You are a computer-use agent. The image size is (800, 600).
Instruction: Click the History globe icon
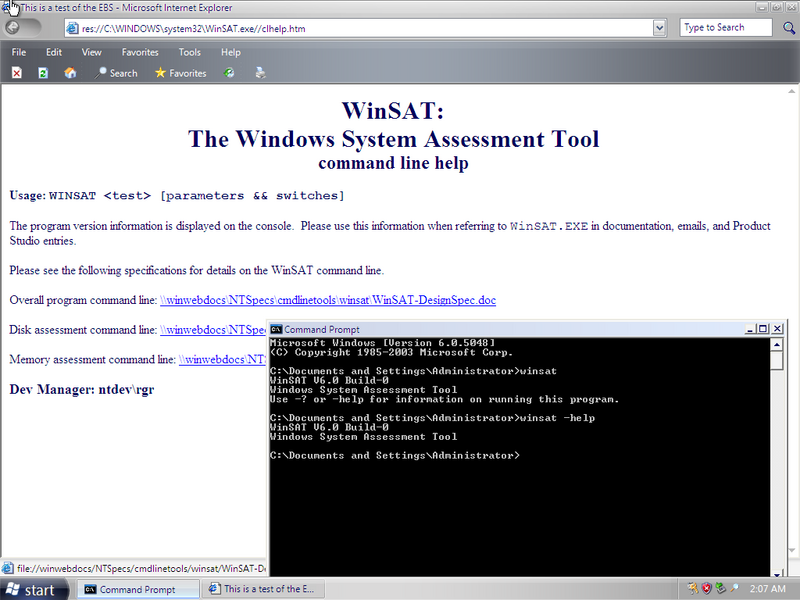[229, 73]
